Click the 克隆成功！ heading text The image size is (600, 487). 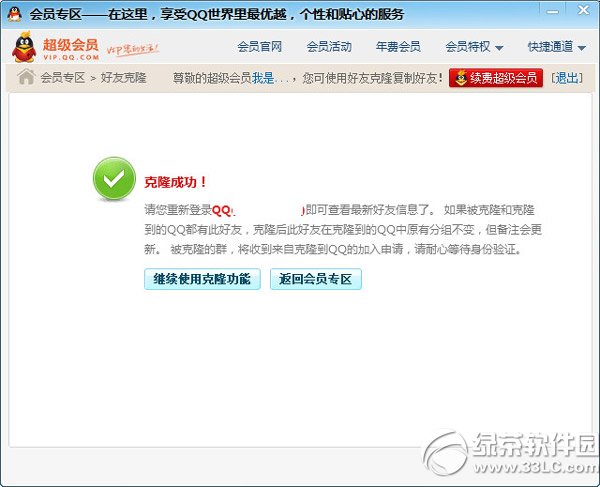pos(176,182)
